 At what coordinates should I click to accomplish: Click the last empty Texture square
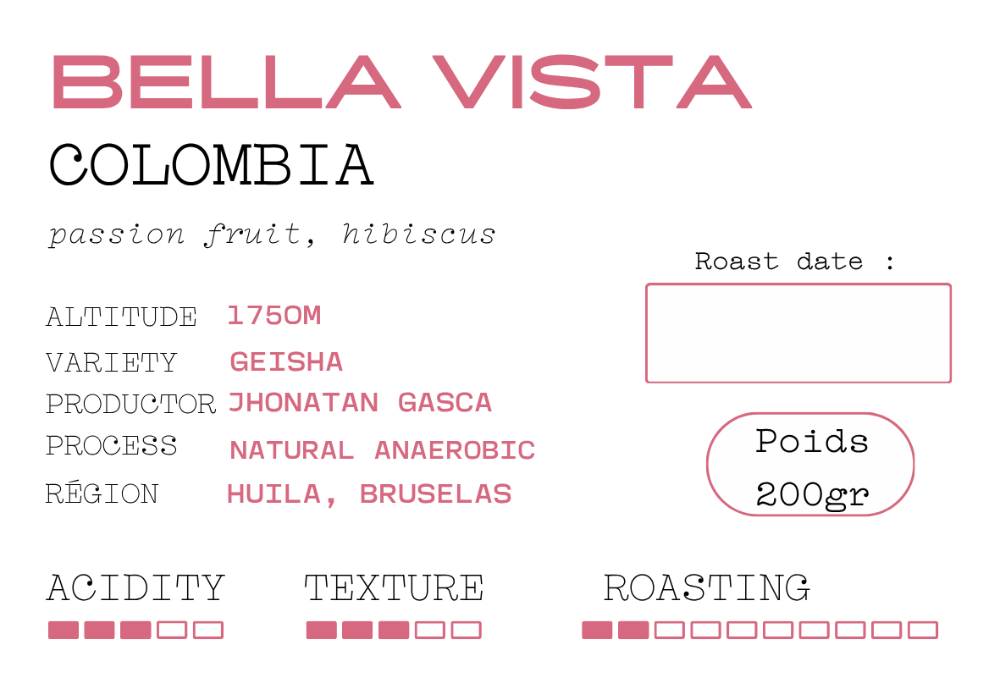[466, 630]
